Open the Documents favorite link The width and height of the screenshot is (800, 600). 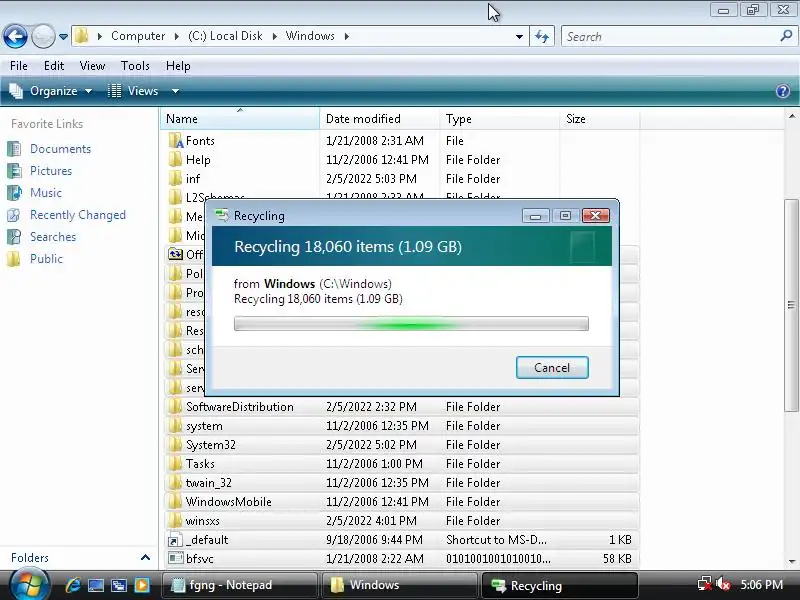(60, 149)
